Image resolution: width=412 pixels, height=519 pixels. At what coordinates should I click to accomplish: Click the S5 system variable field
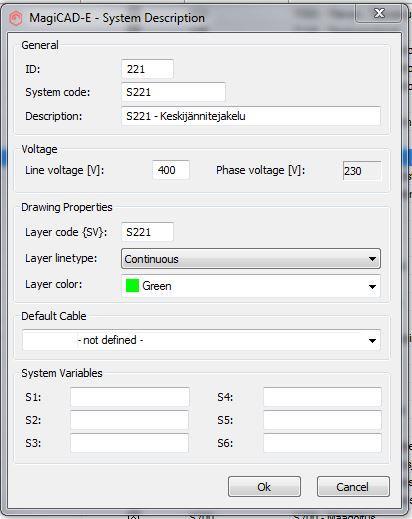point(322,420)
